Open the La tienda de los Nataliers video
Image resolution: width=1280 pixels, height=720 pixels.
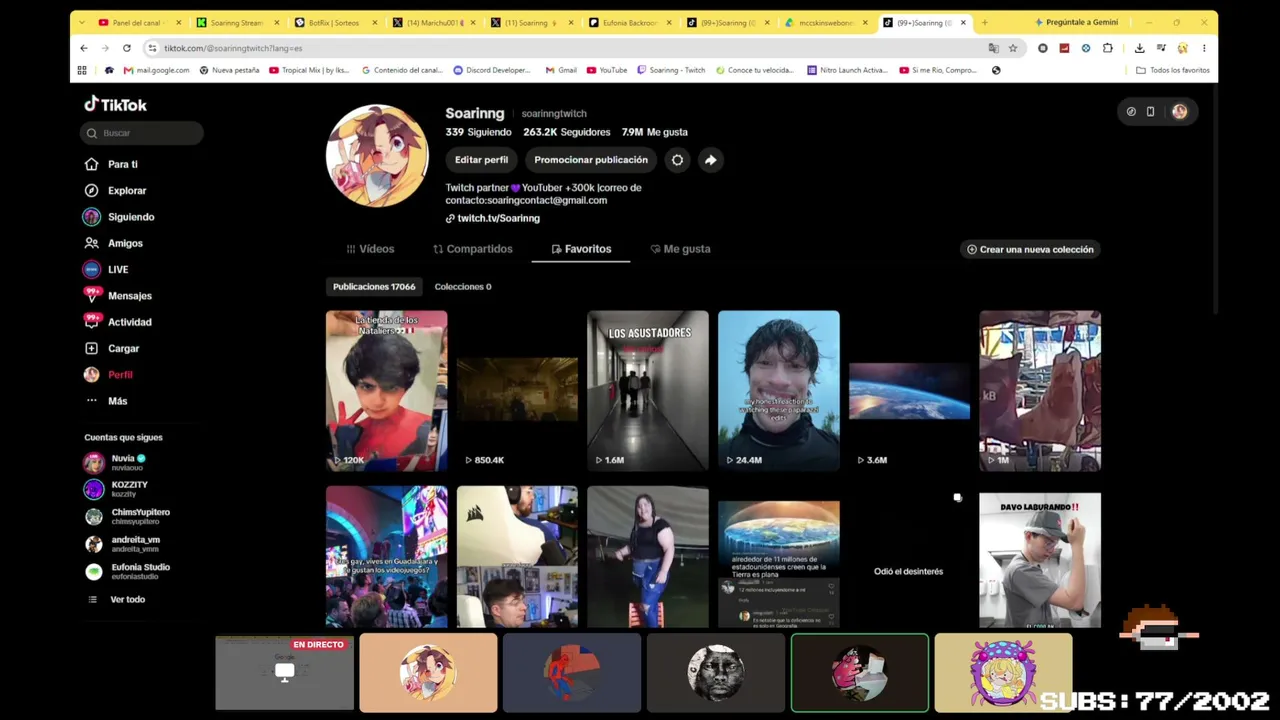tap(386, 390)
